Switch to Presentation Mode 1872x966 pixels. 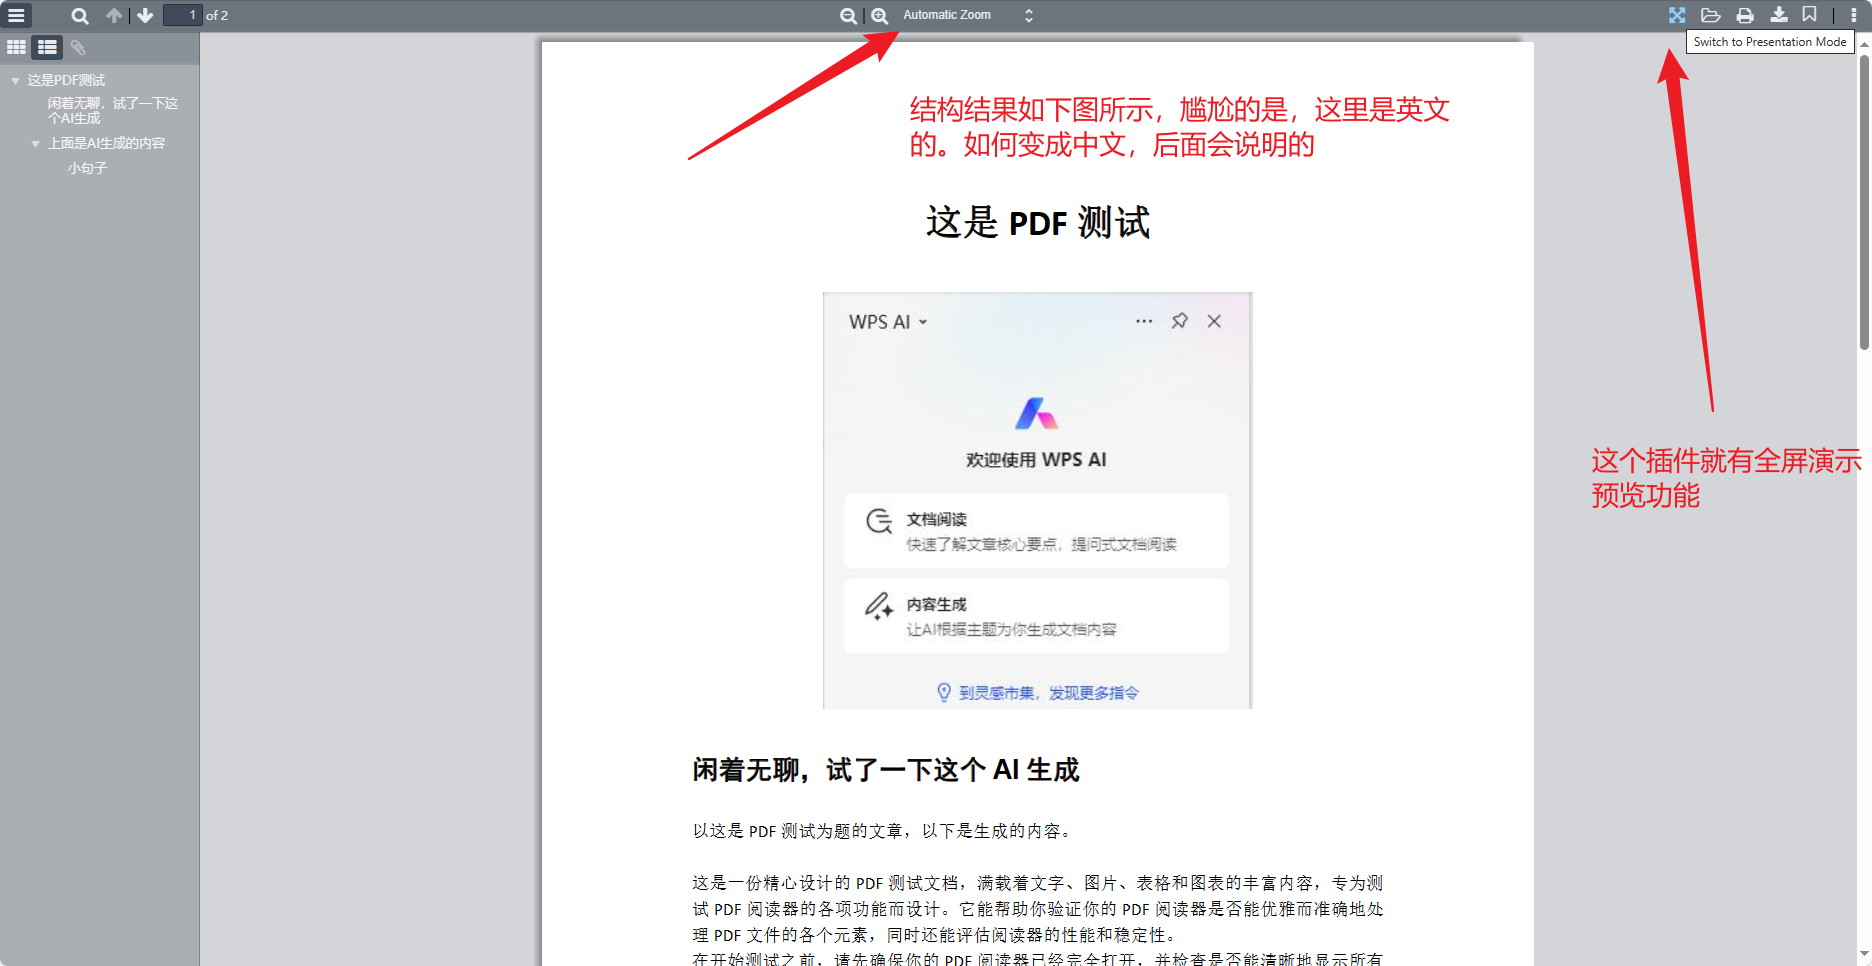tap(1677, 15)
